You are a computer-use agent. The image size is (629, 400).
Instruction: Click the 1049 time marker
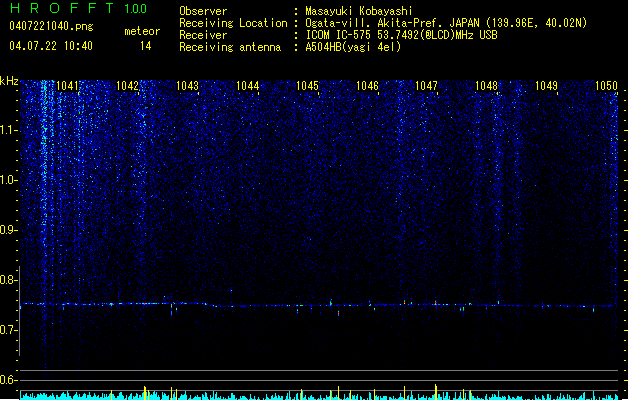(x=546, y=86)
